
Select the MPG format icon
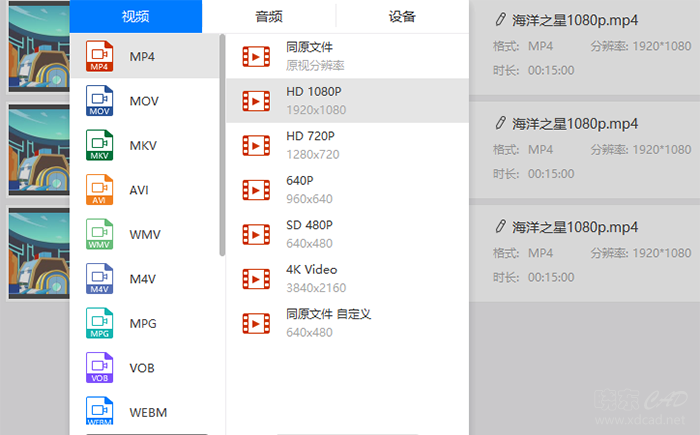(99, 323)
